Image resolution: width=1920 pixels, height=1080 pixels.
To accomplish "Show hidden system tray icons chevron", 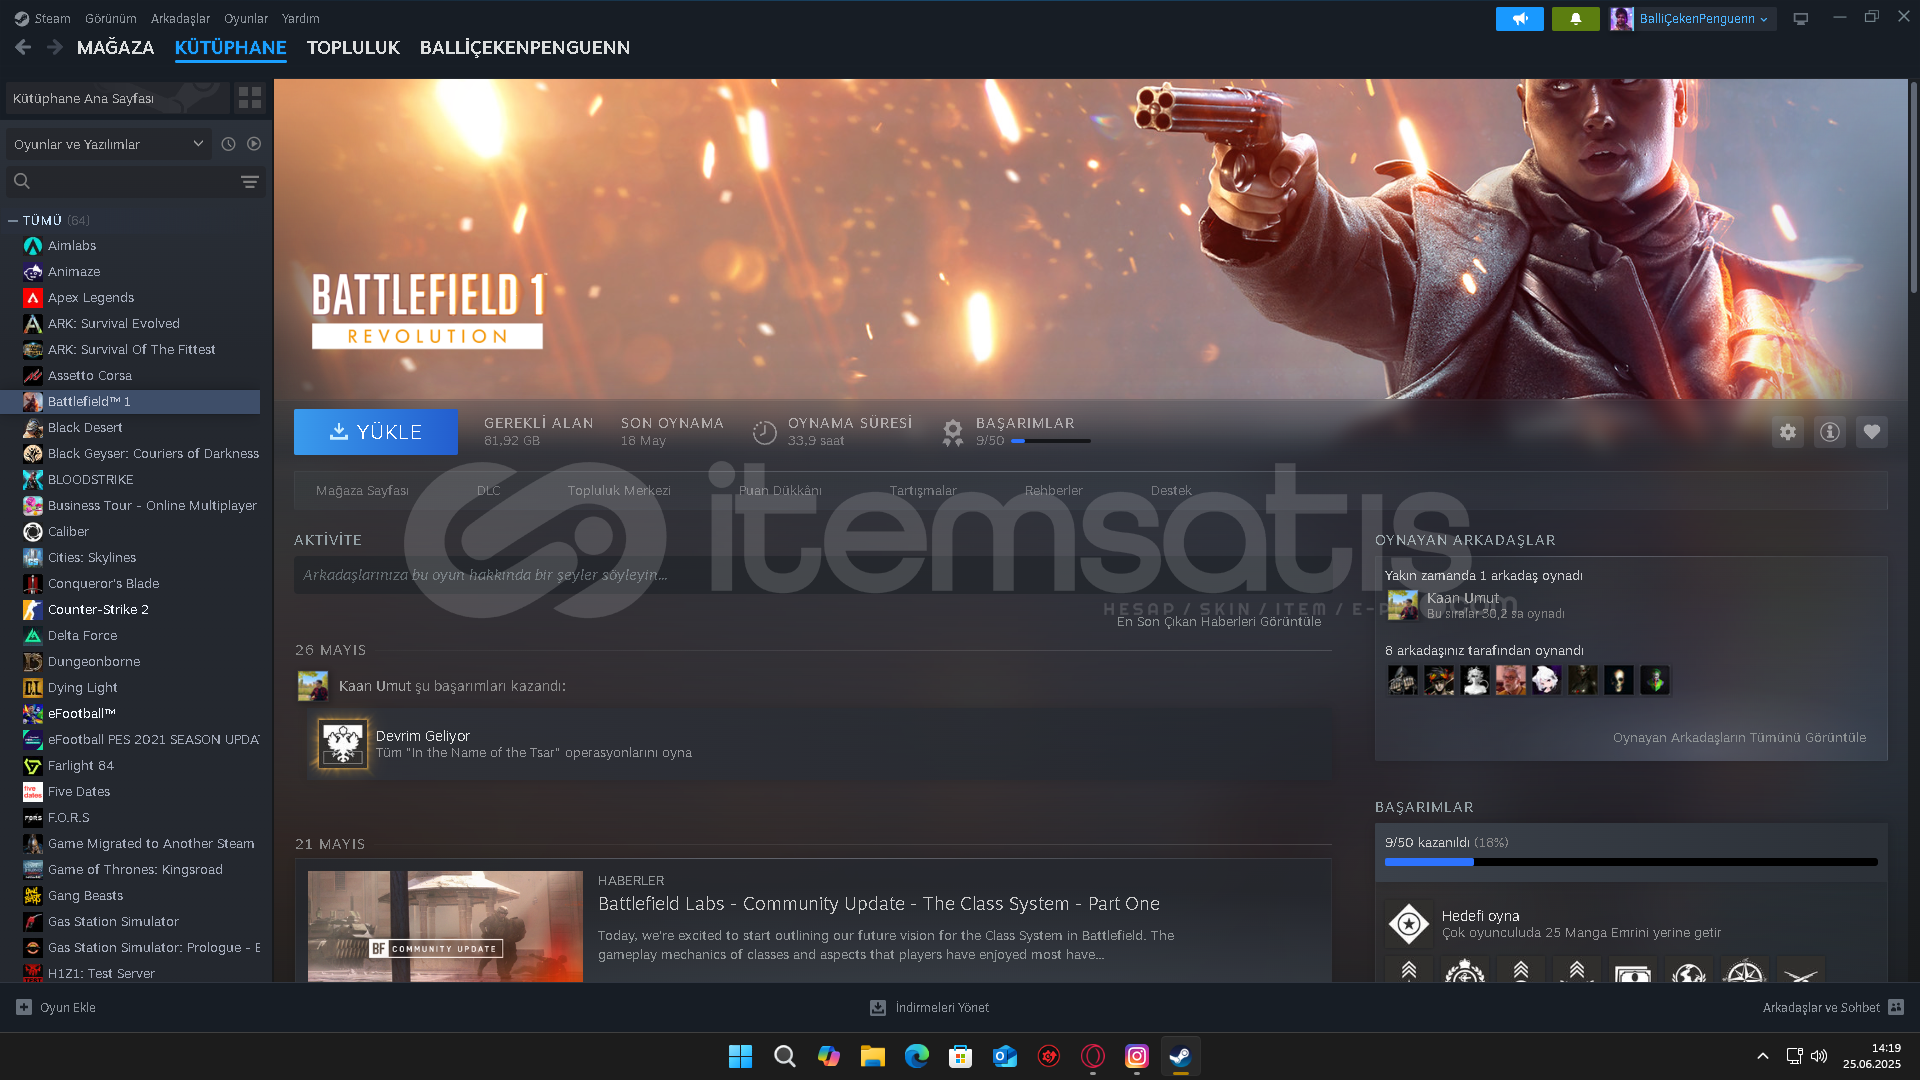I will tap(1762, 1056).
